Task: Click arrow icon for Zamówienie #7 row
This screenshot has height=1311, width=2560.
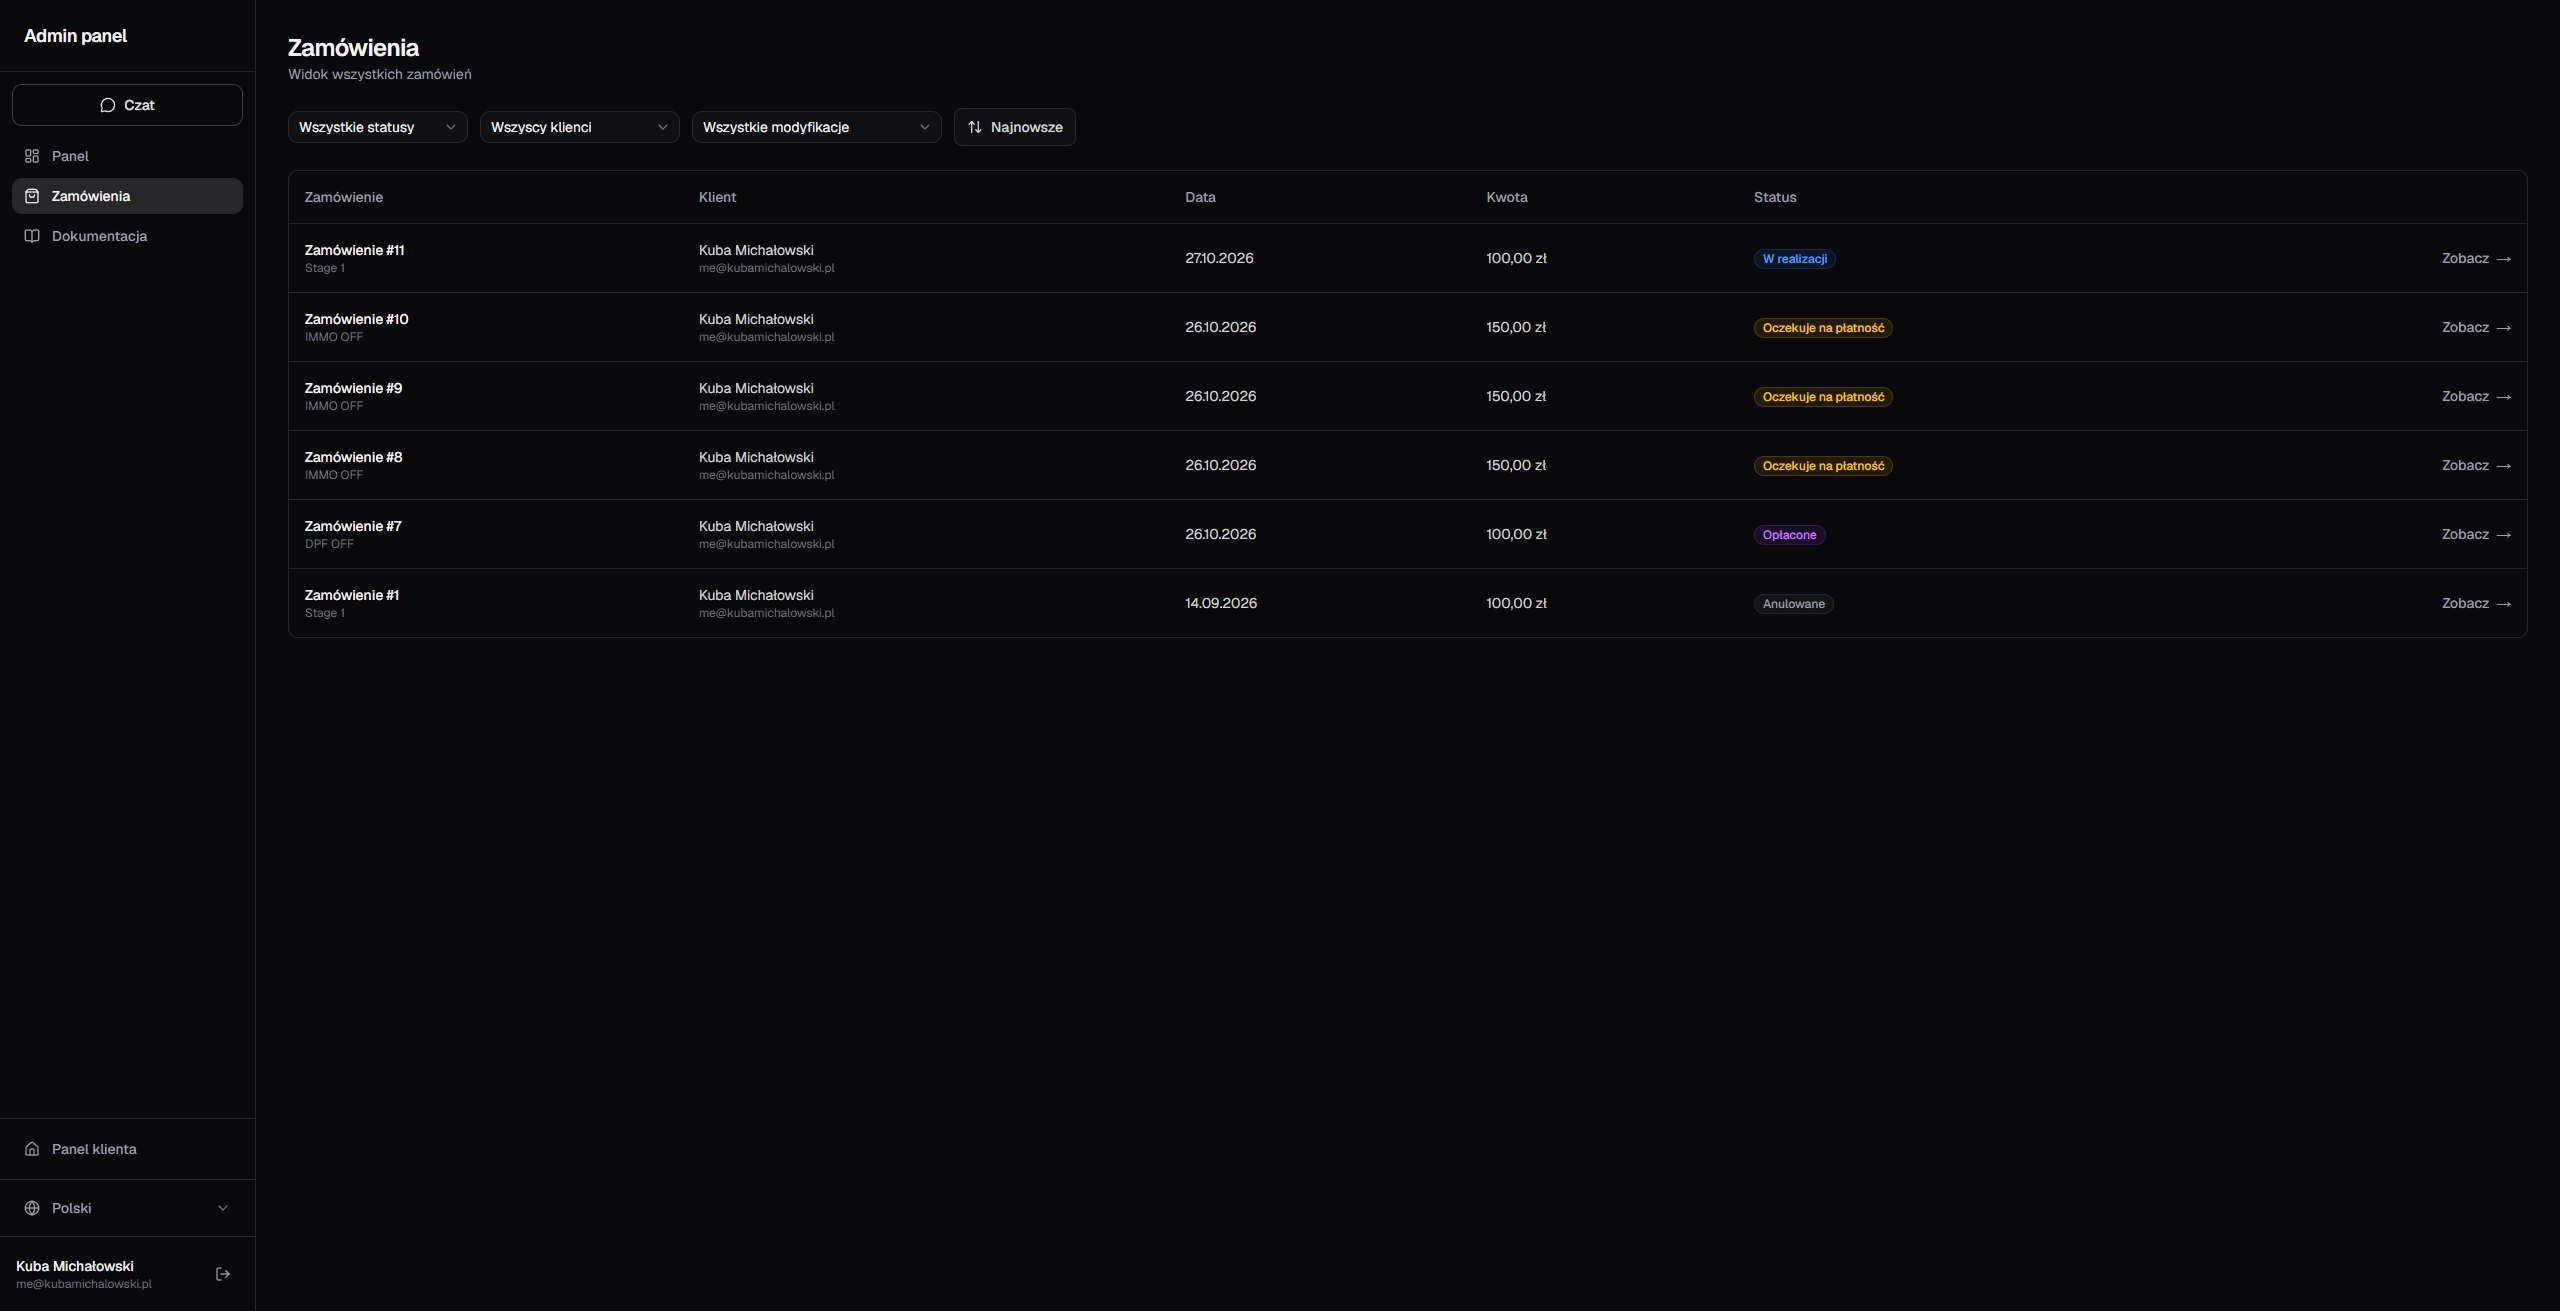Action: [x=2504, y=535]
